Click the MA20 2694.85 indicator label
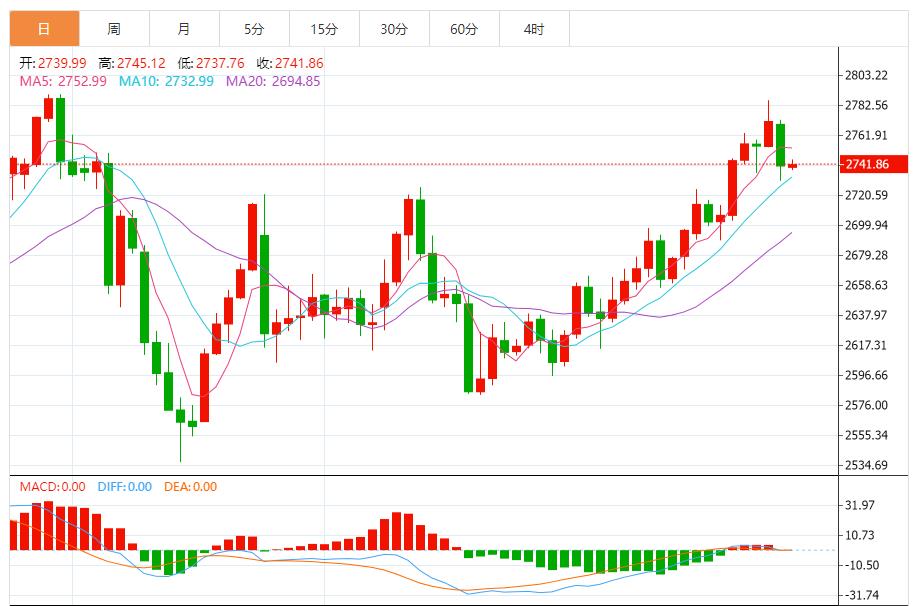 (x=273, y=81)
